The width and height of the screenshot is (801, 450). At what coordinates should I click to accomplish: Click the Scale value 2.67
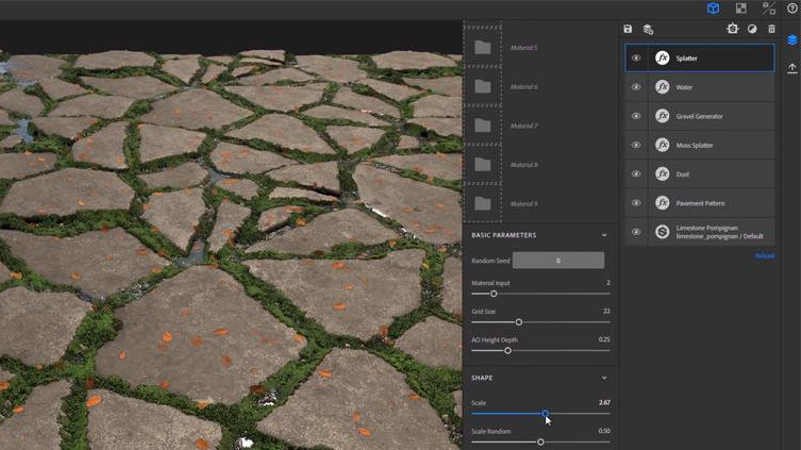[x=604, y=402]
